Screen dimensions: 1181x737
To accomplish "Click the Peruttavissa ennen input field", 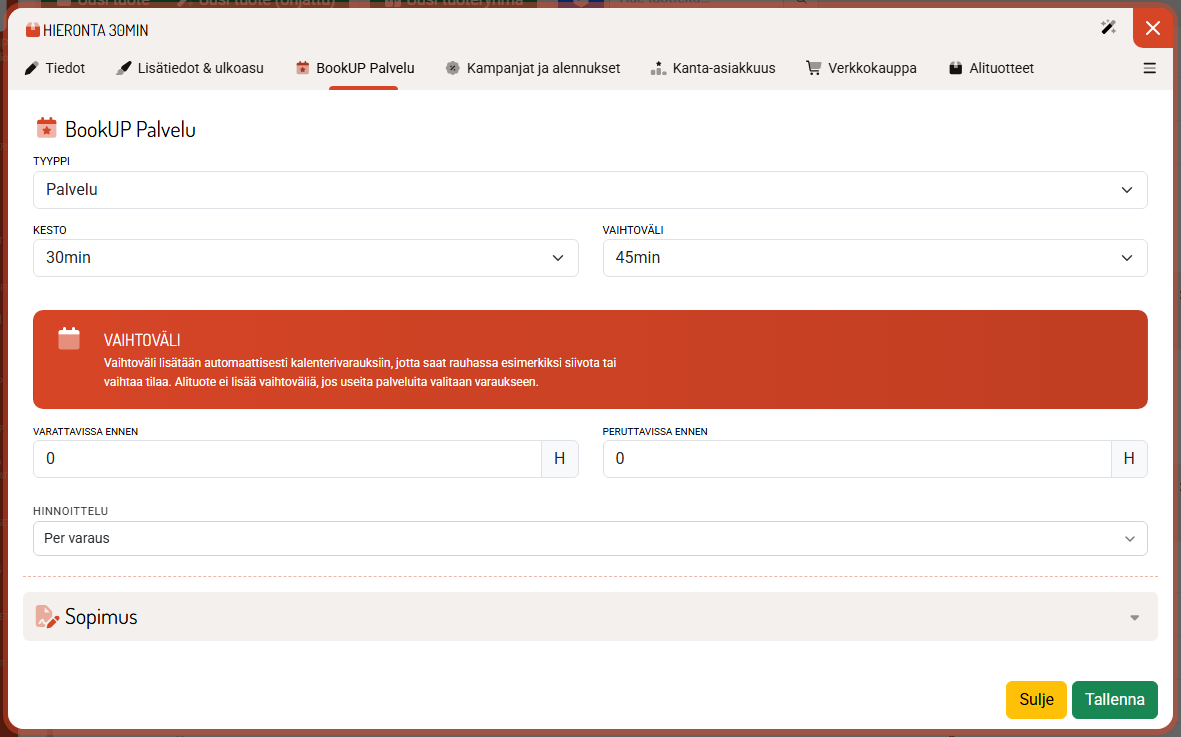I will coord(856,458).
